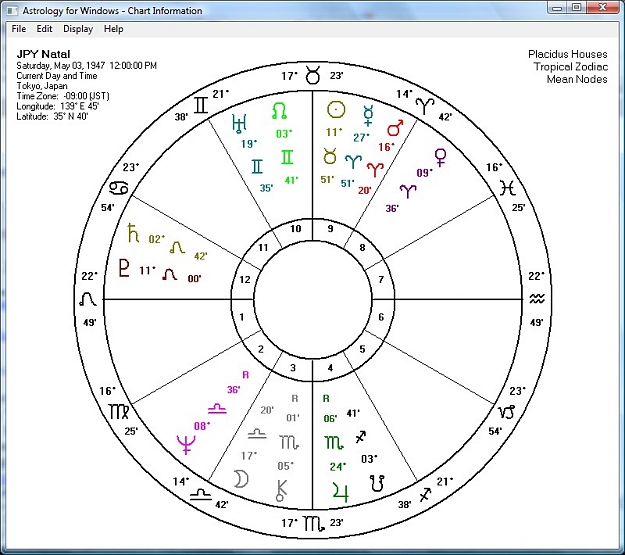Screen dimensions: 625x555
Task: Click house number 10 label
Action: coord(295,228)
